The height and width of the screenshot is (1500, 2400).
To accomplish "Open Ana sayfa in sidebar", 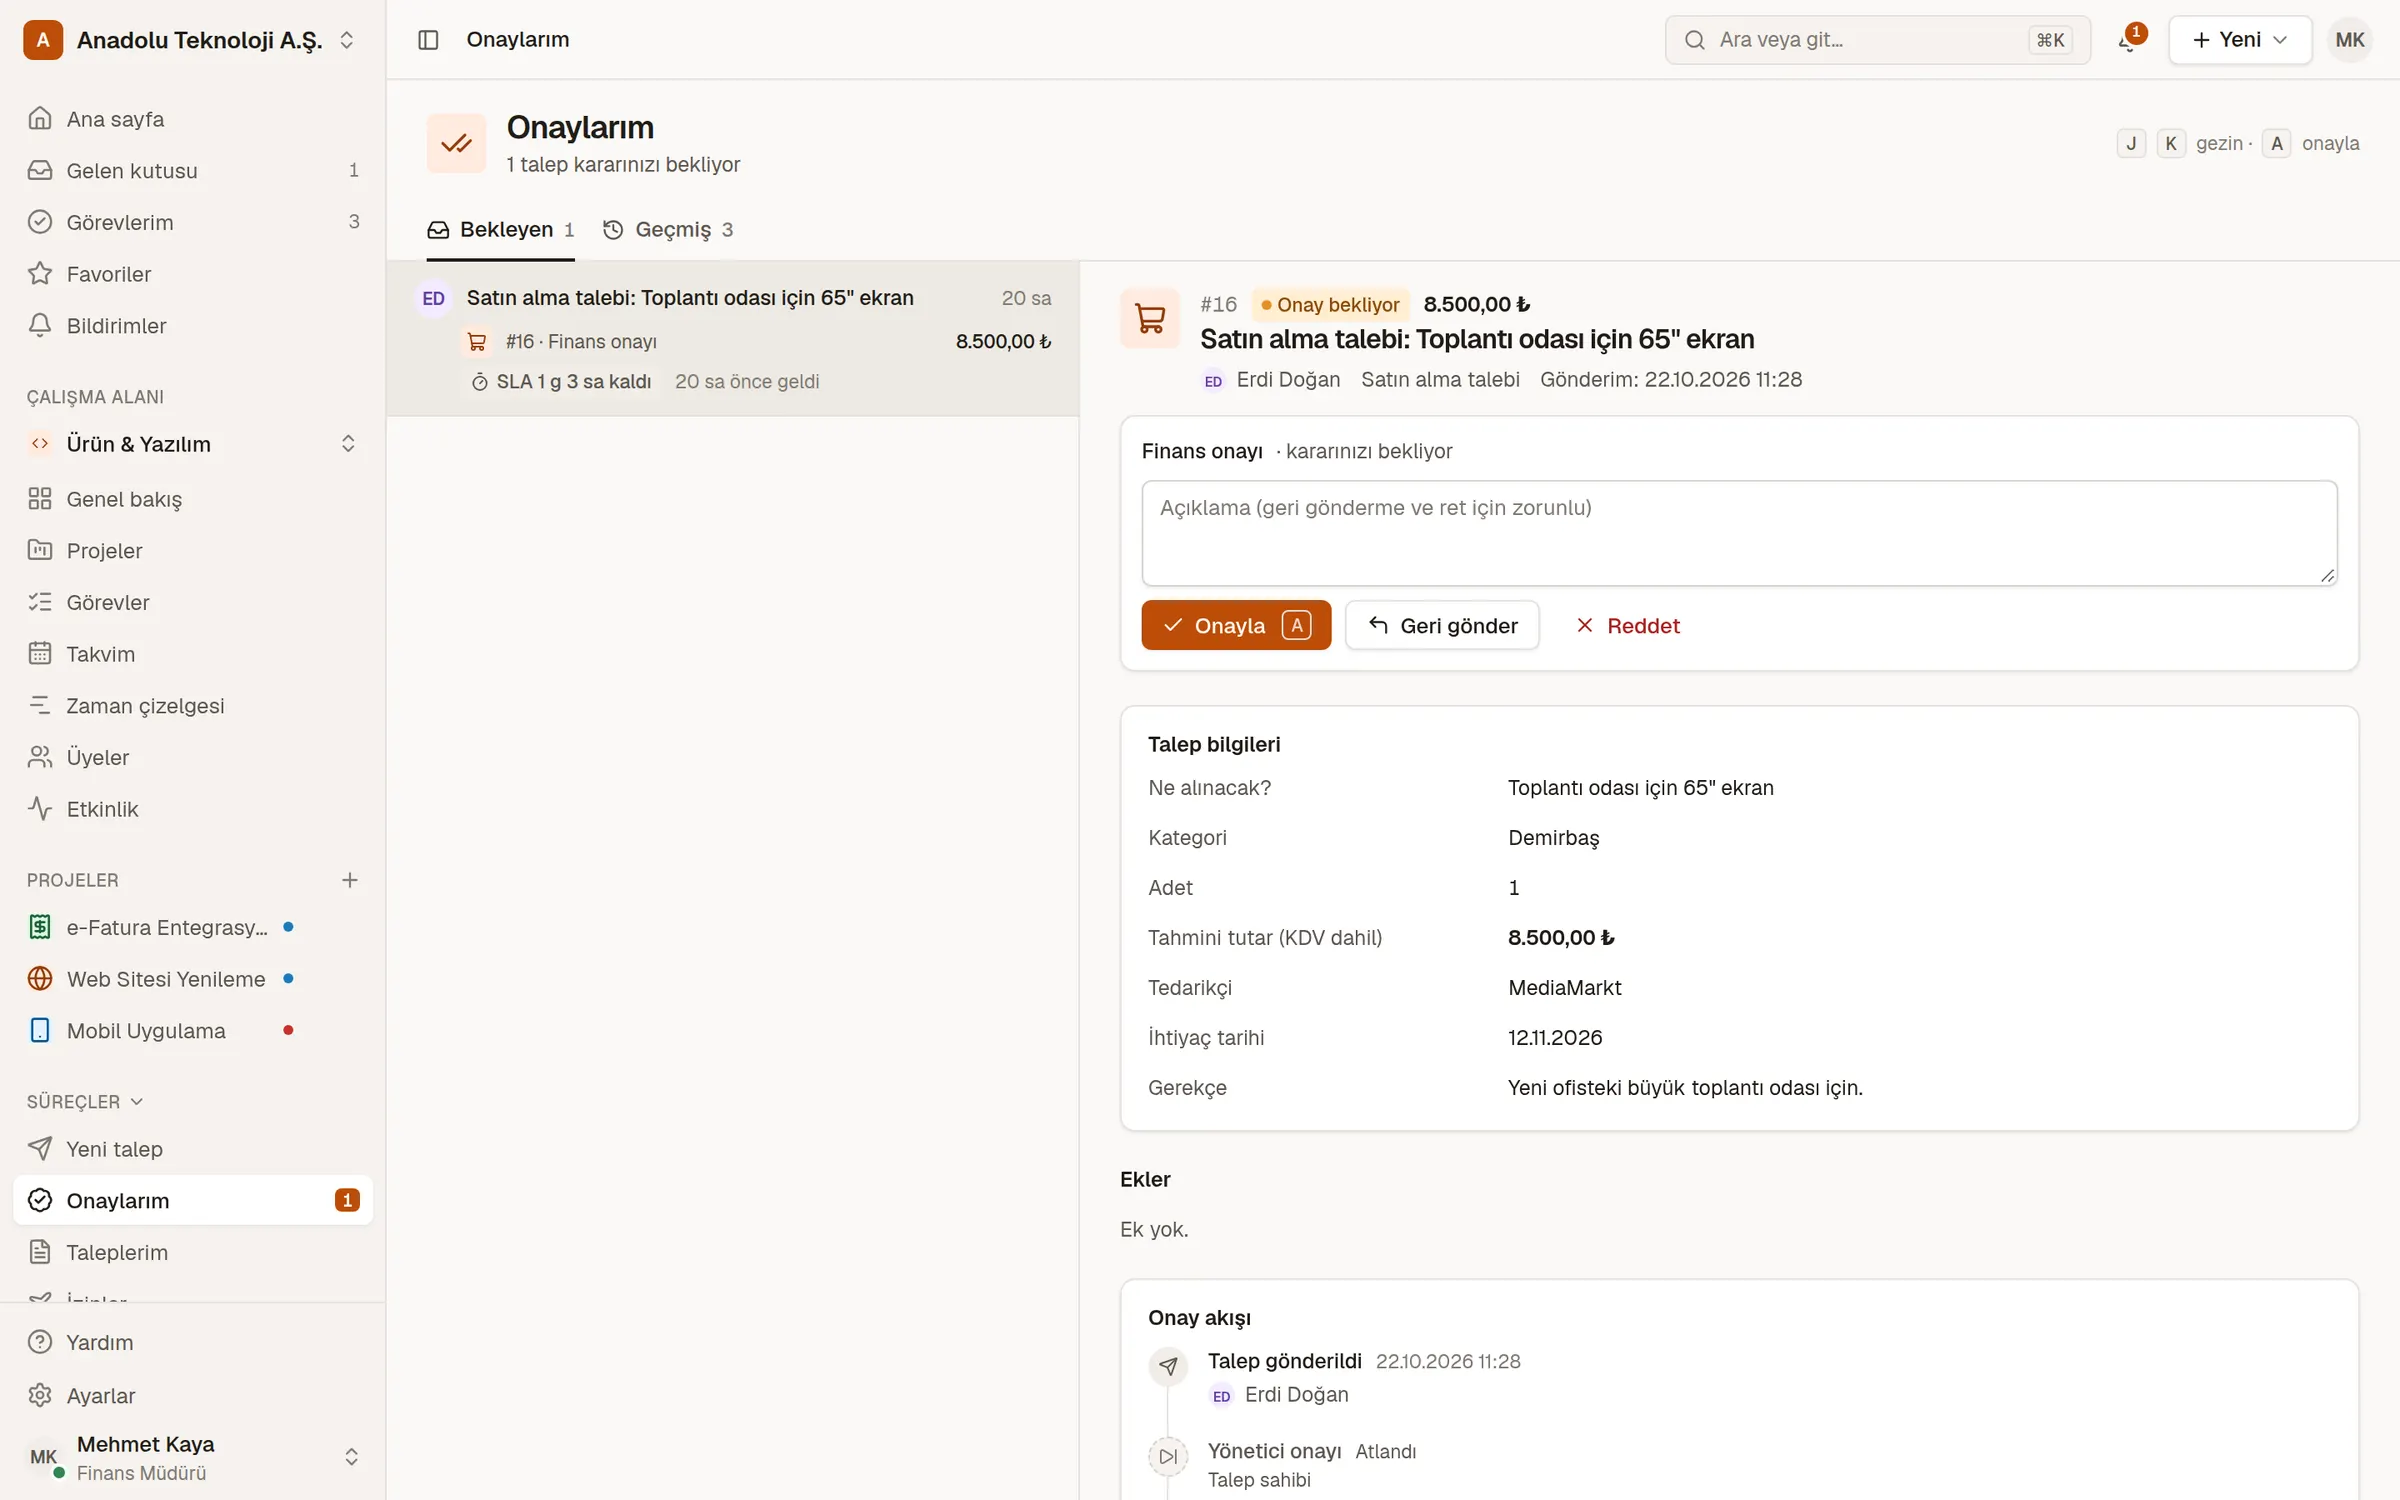I will [x=193, y=119].
